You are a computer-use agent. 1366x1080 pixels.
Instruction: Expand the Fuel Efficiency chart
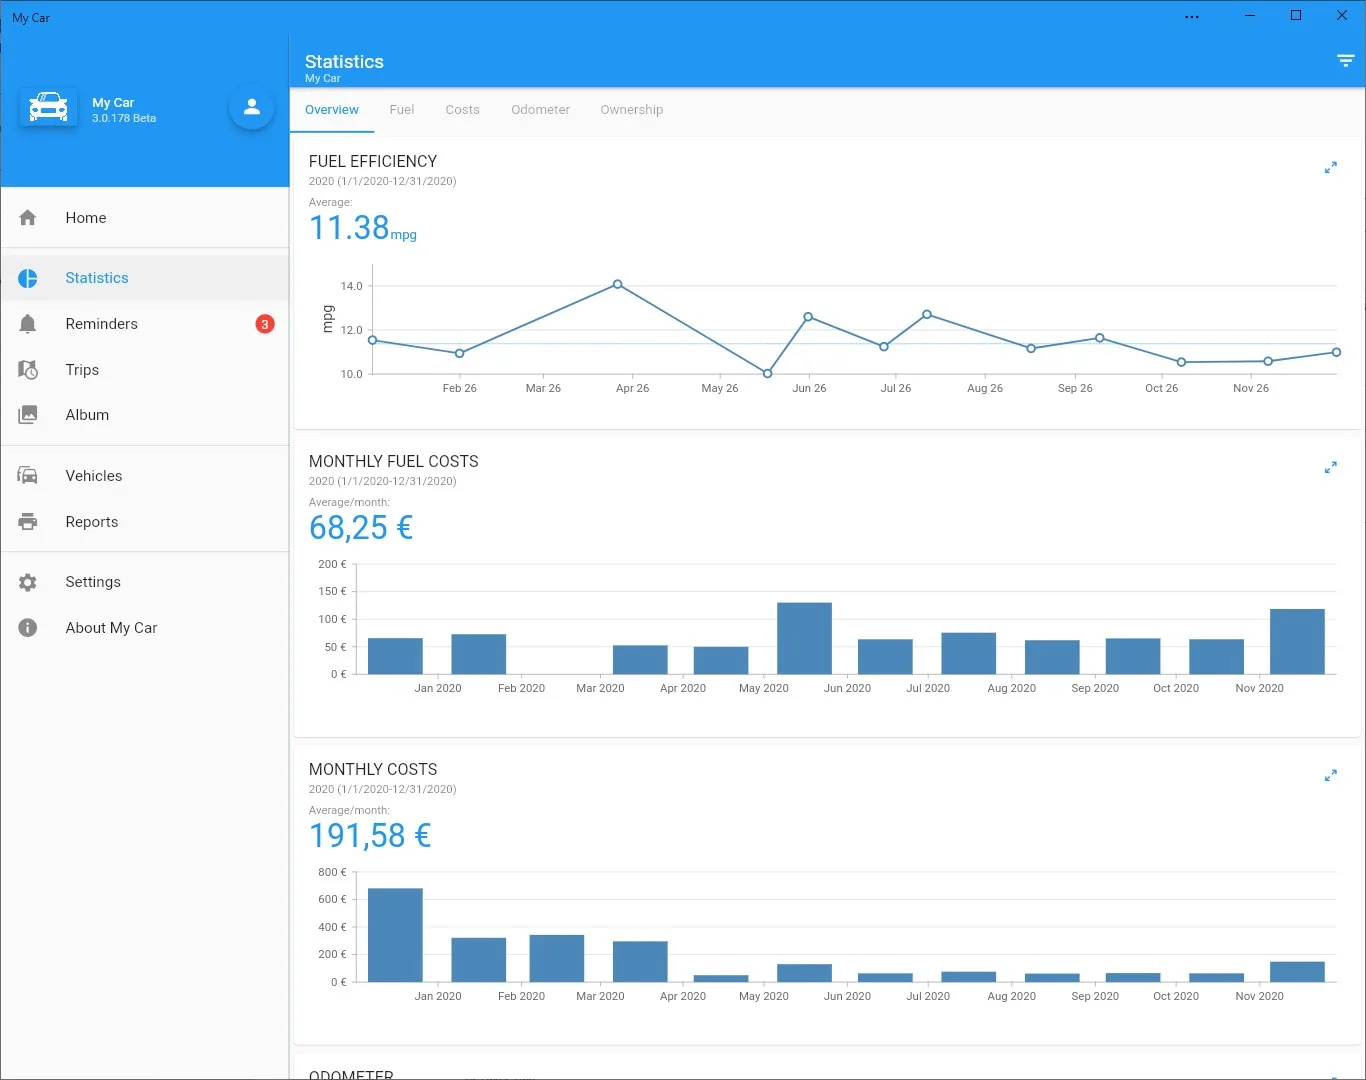tap(1330, 168)
